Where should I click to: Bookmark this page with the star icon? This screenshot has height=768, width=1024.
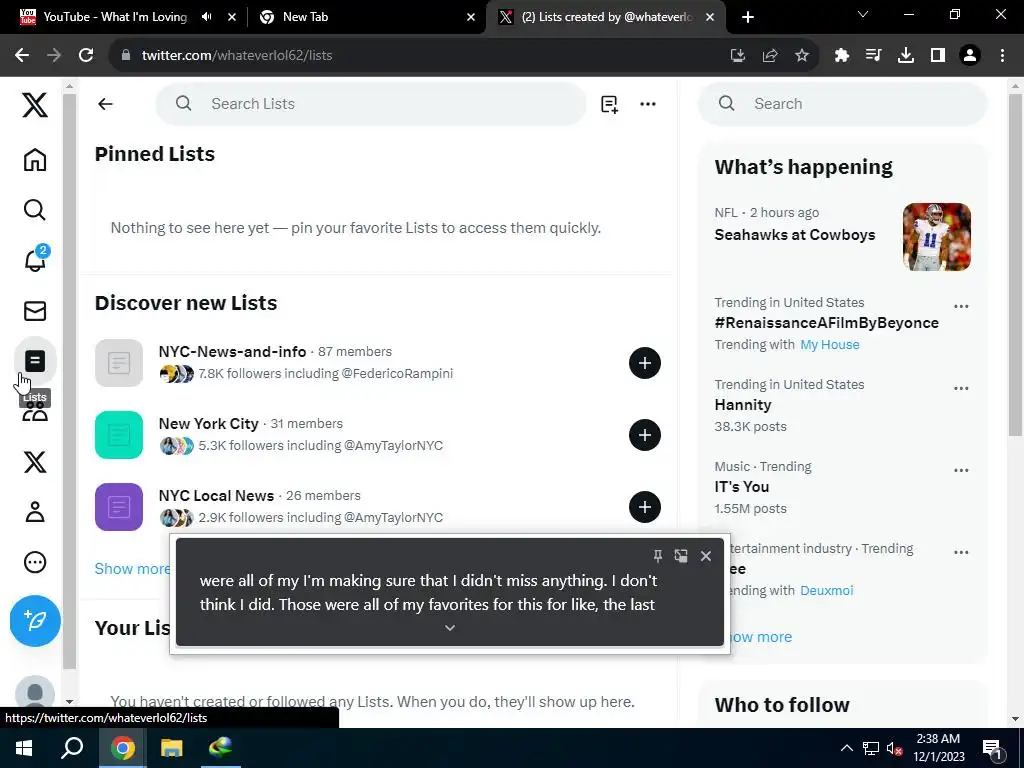click(x=802, y=56)
